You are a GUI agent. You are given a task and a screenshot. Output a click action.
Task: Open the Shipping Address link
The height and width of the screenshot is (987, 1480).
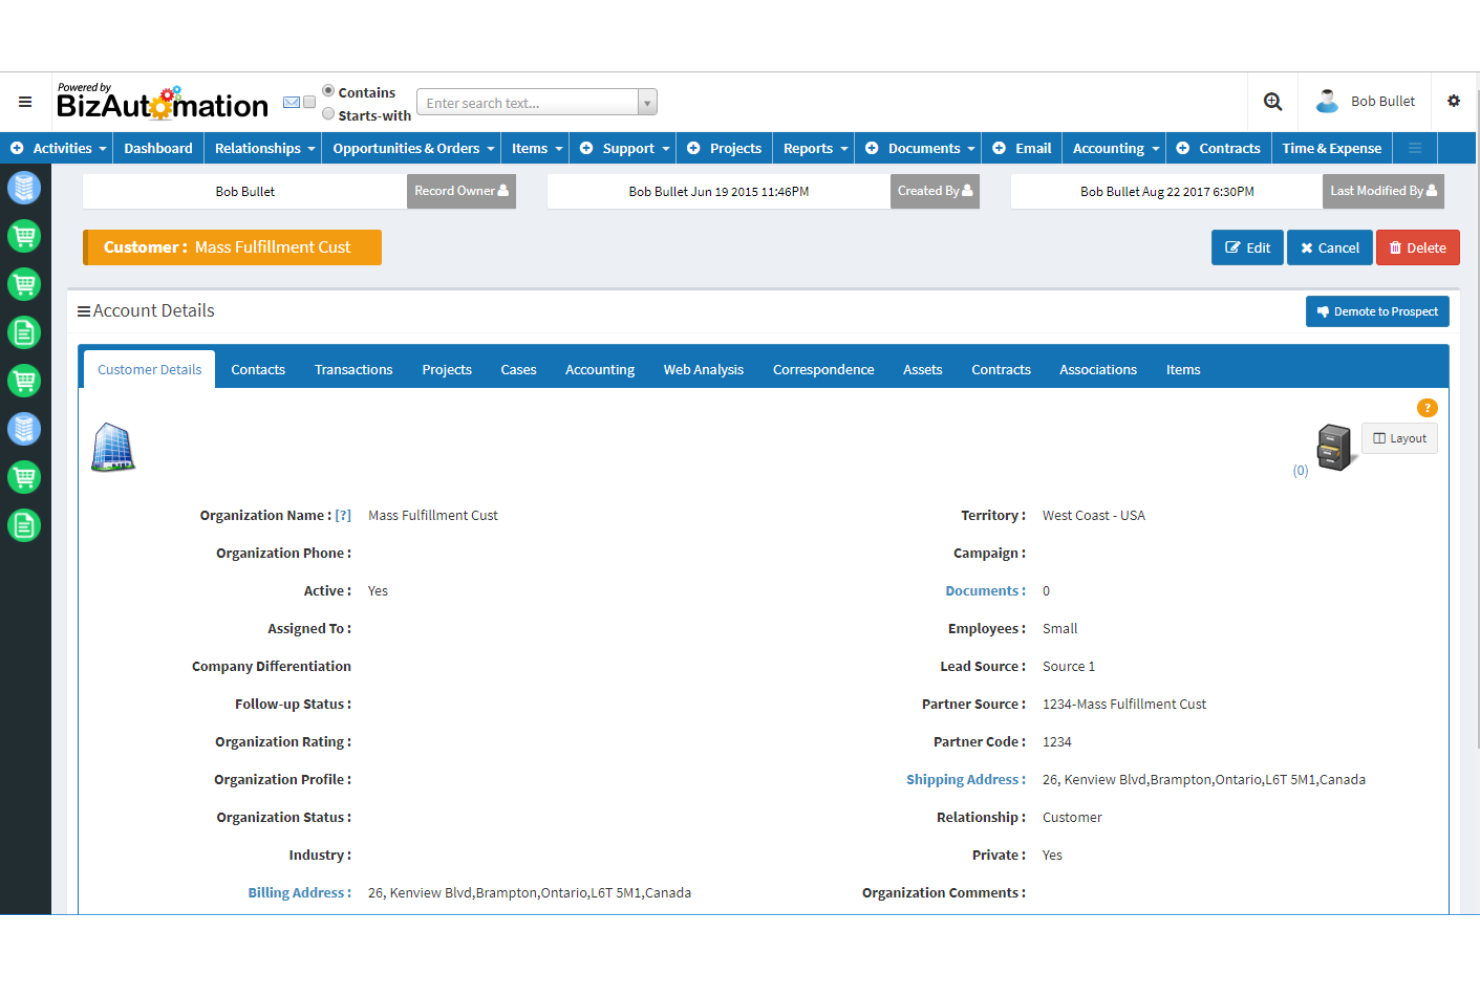point(963,779)
